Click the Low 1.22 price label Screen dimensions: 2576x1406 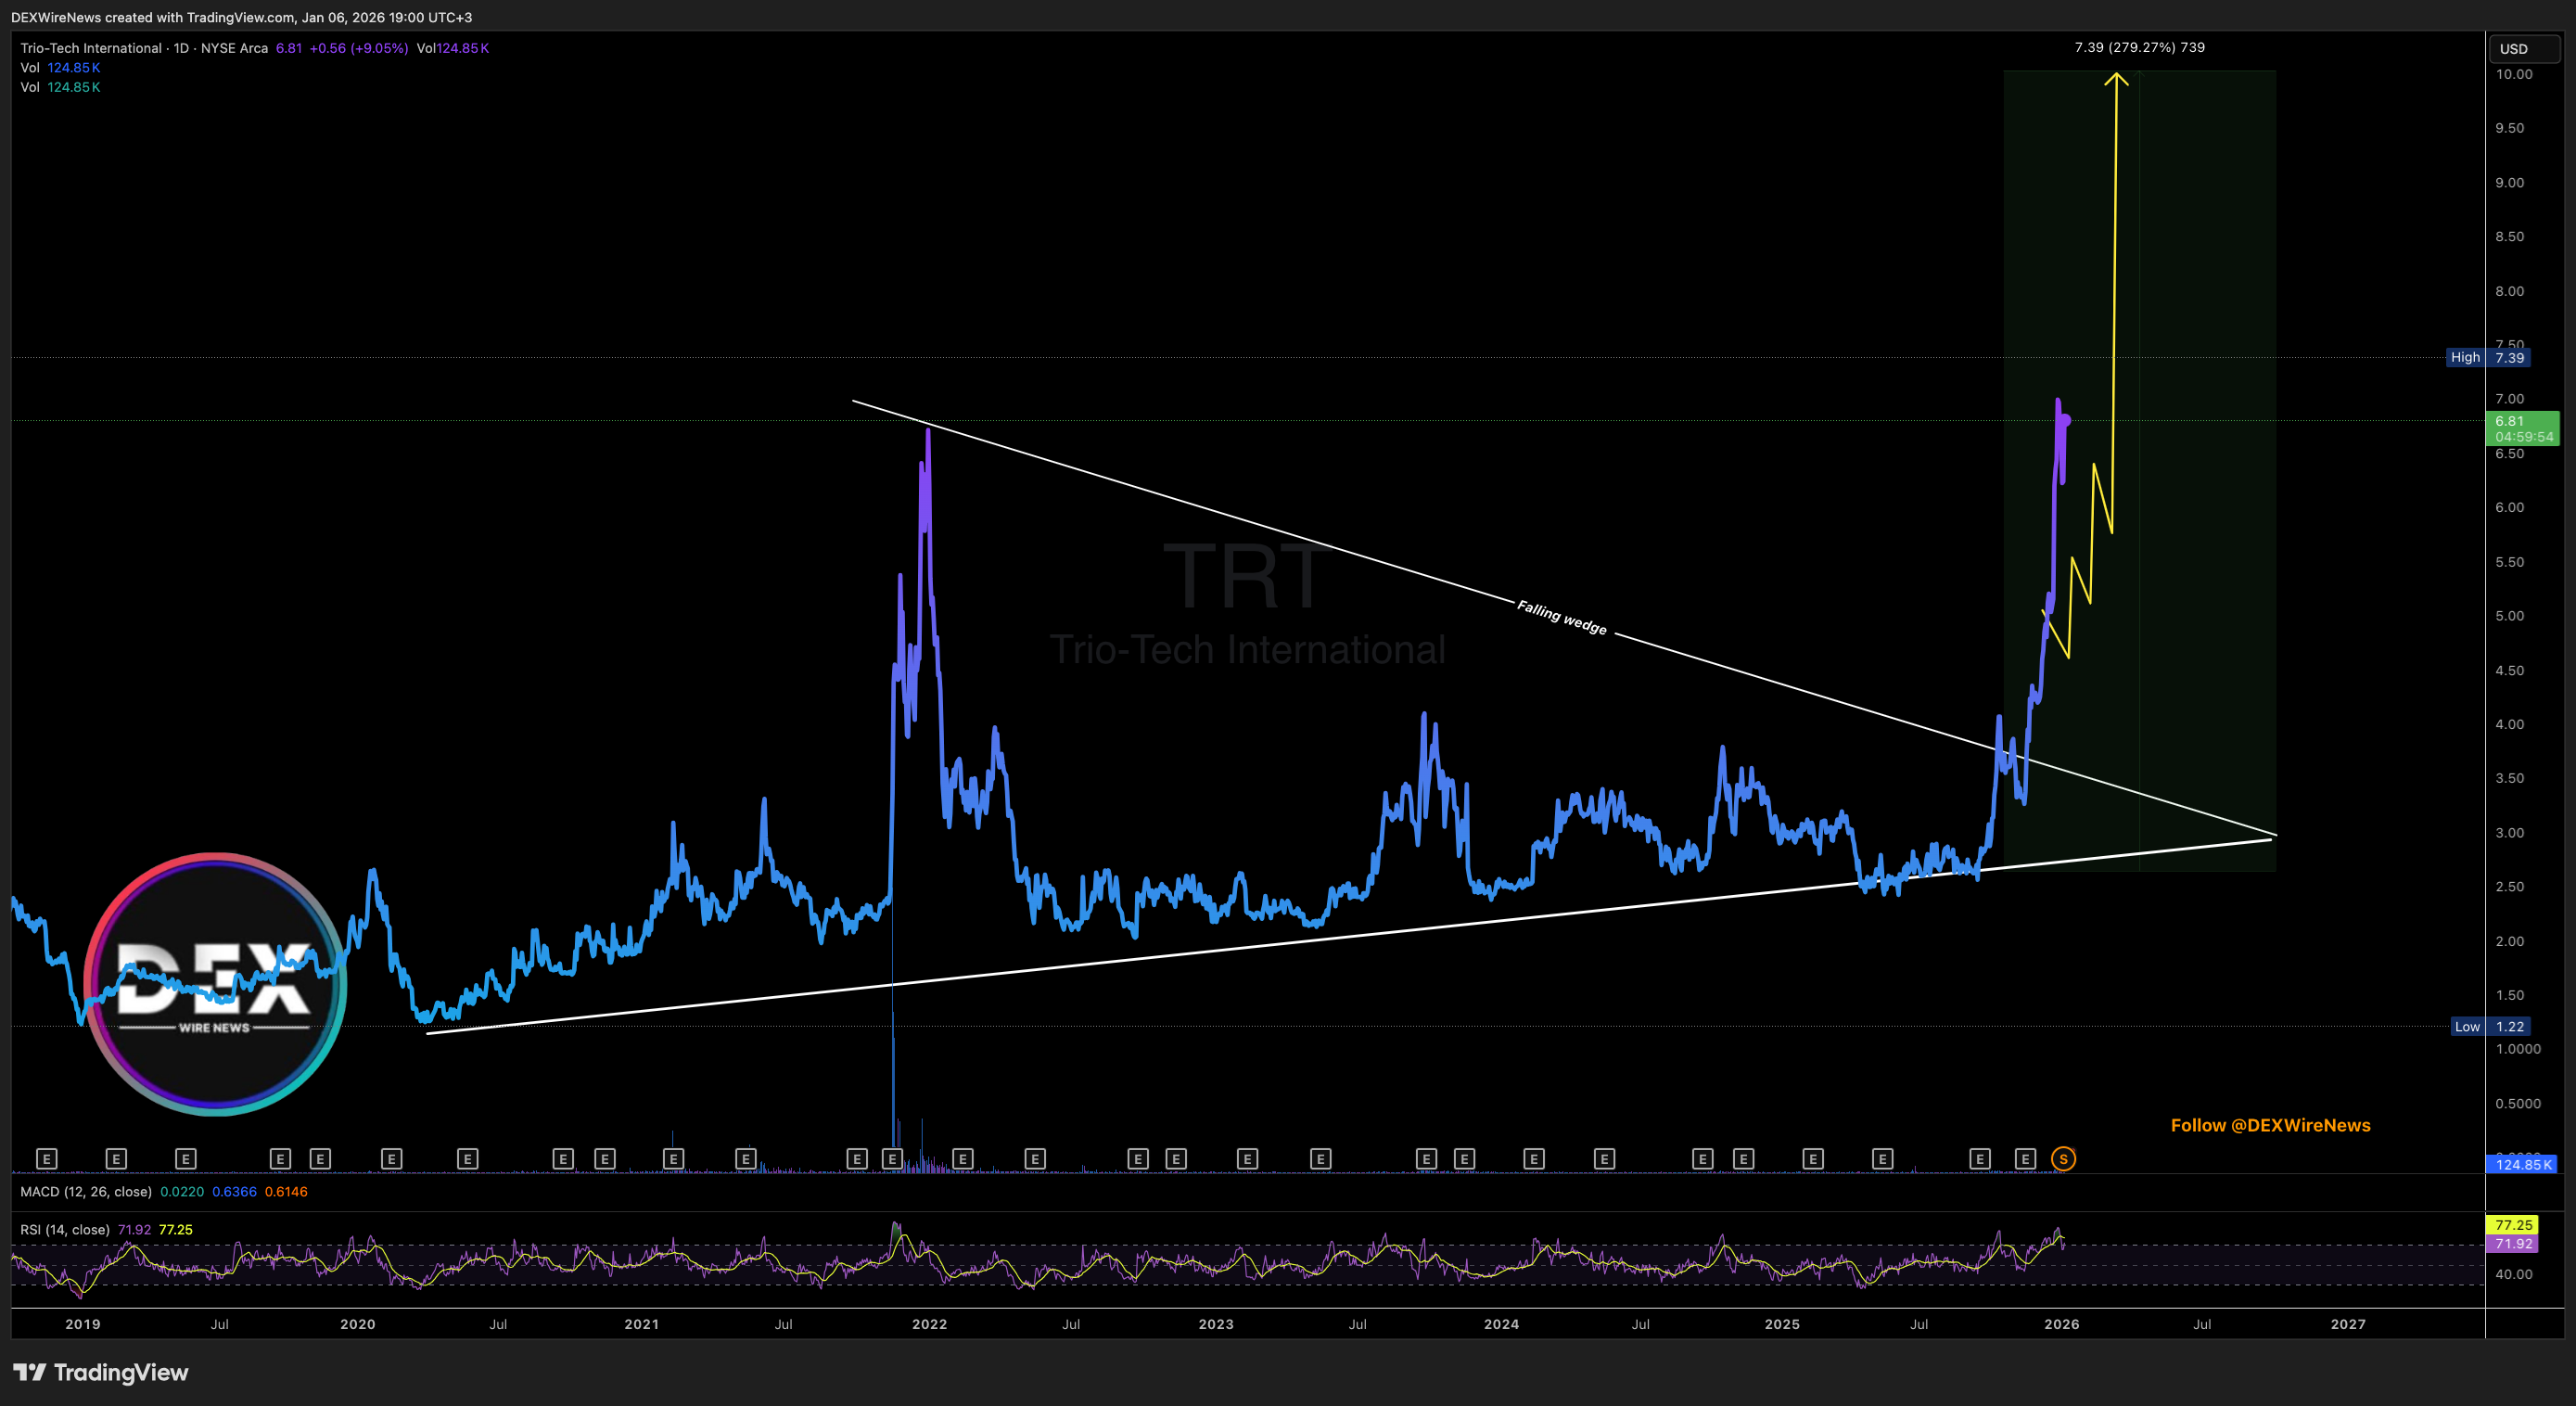2499,1026
